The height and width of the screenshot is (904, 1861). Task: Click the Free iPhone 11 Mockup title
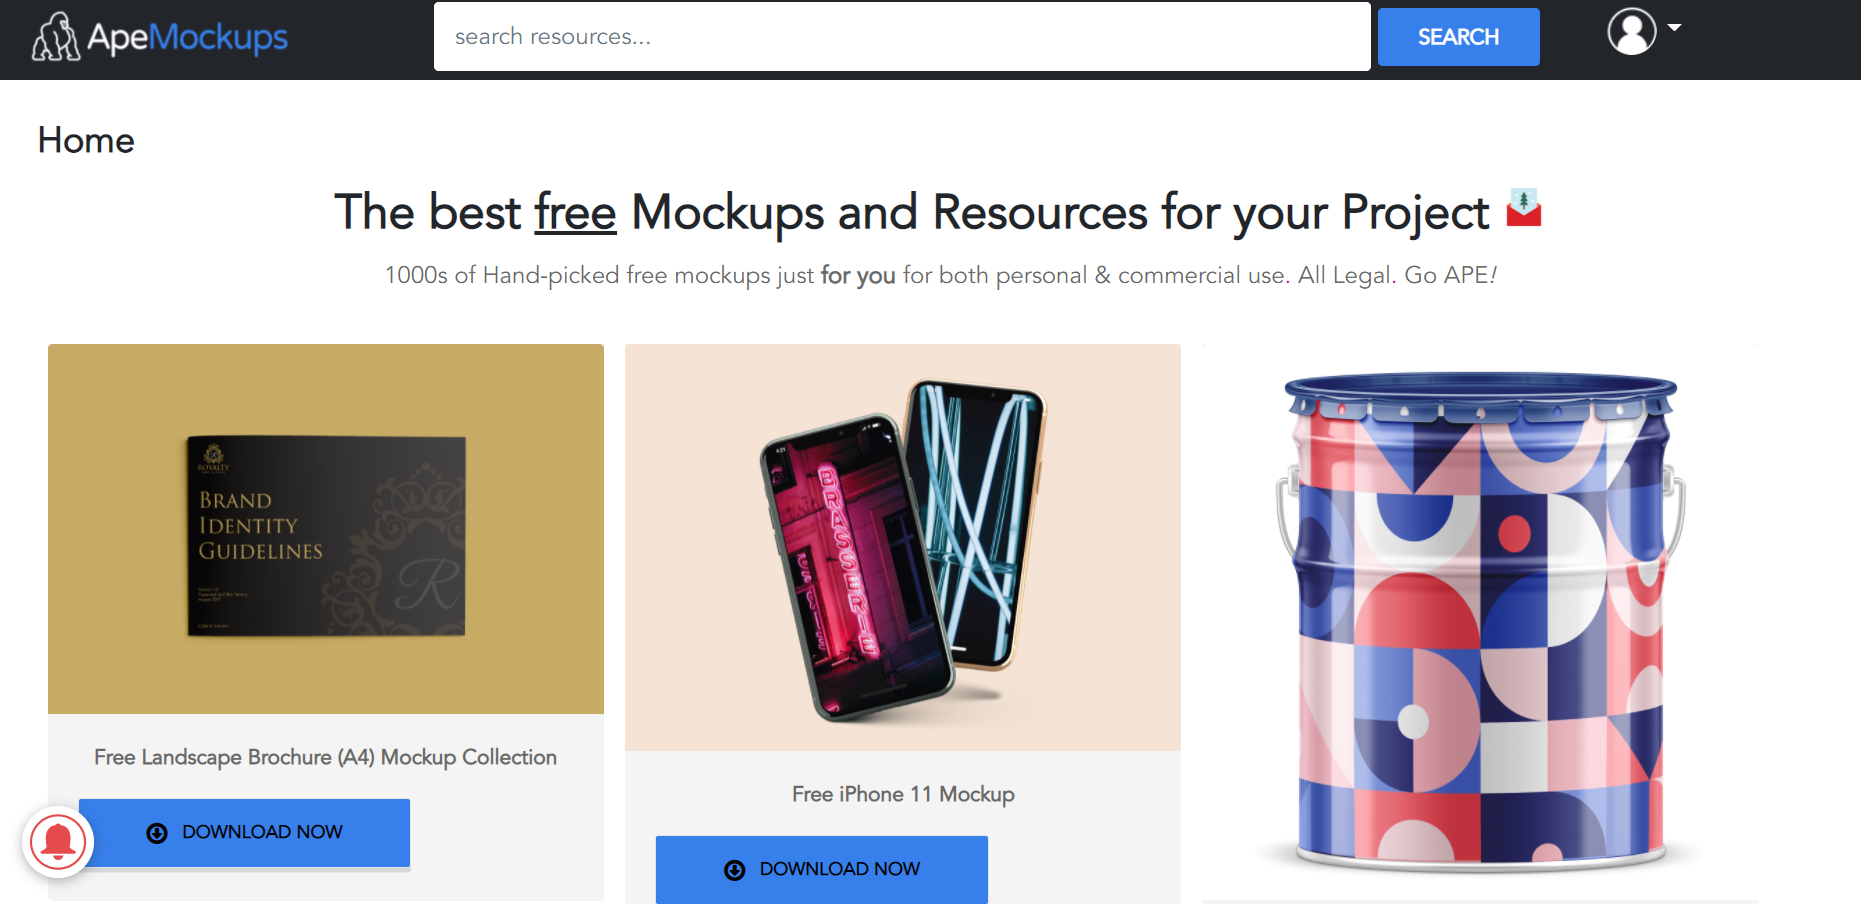pyautogui.click(x=903, y=794)
